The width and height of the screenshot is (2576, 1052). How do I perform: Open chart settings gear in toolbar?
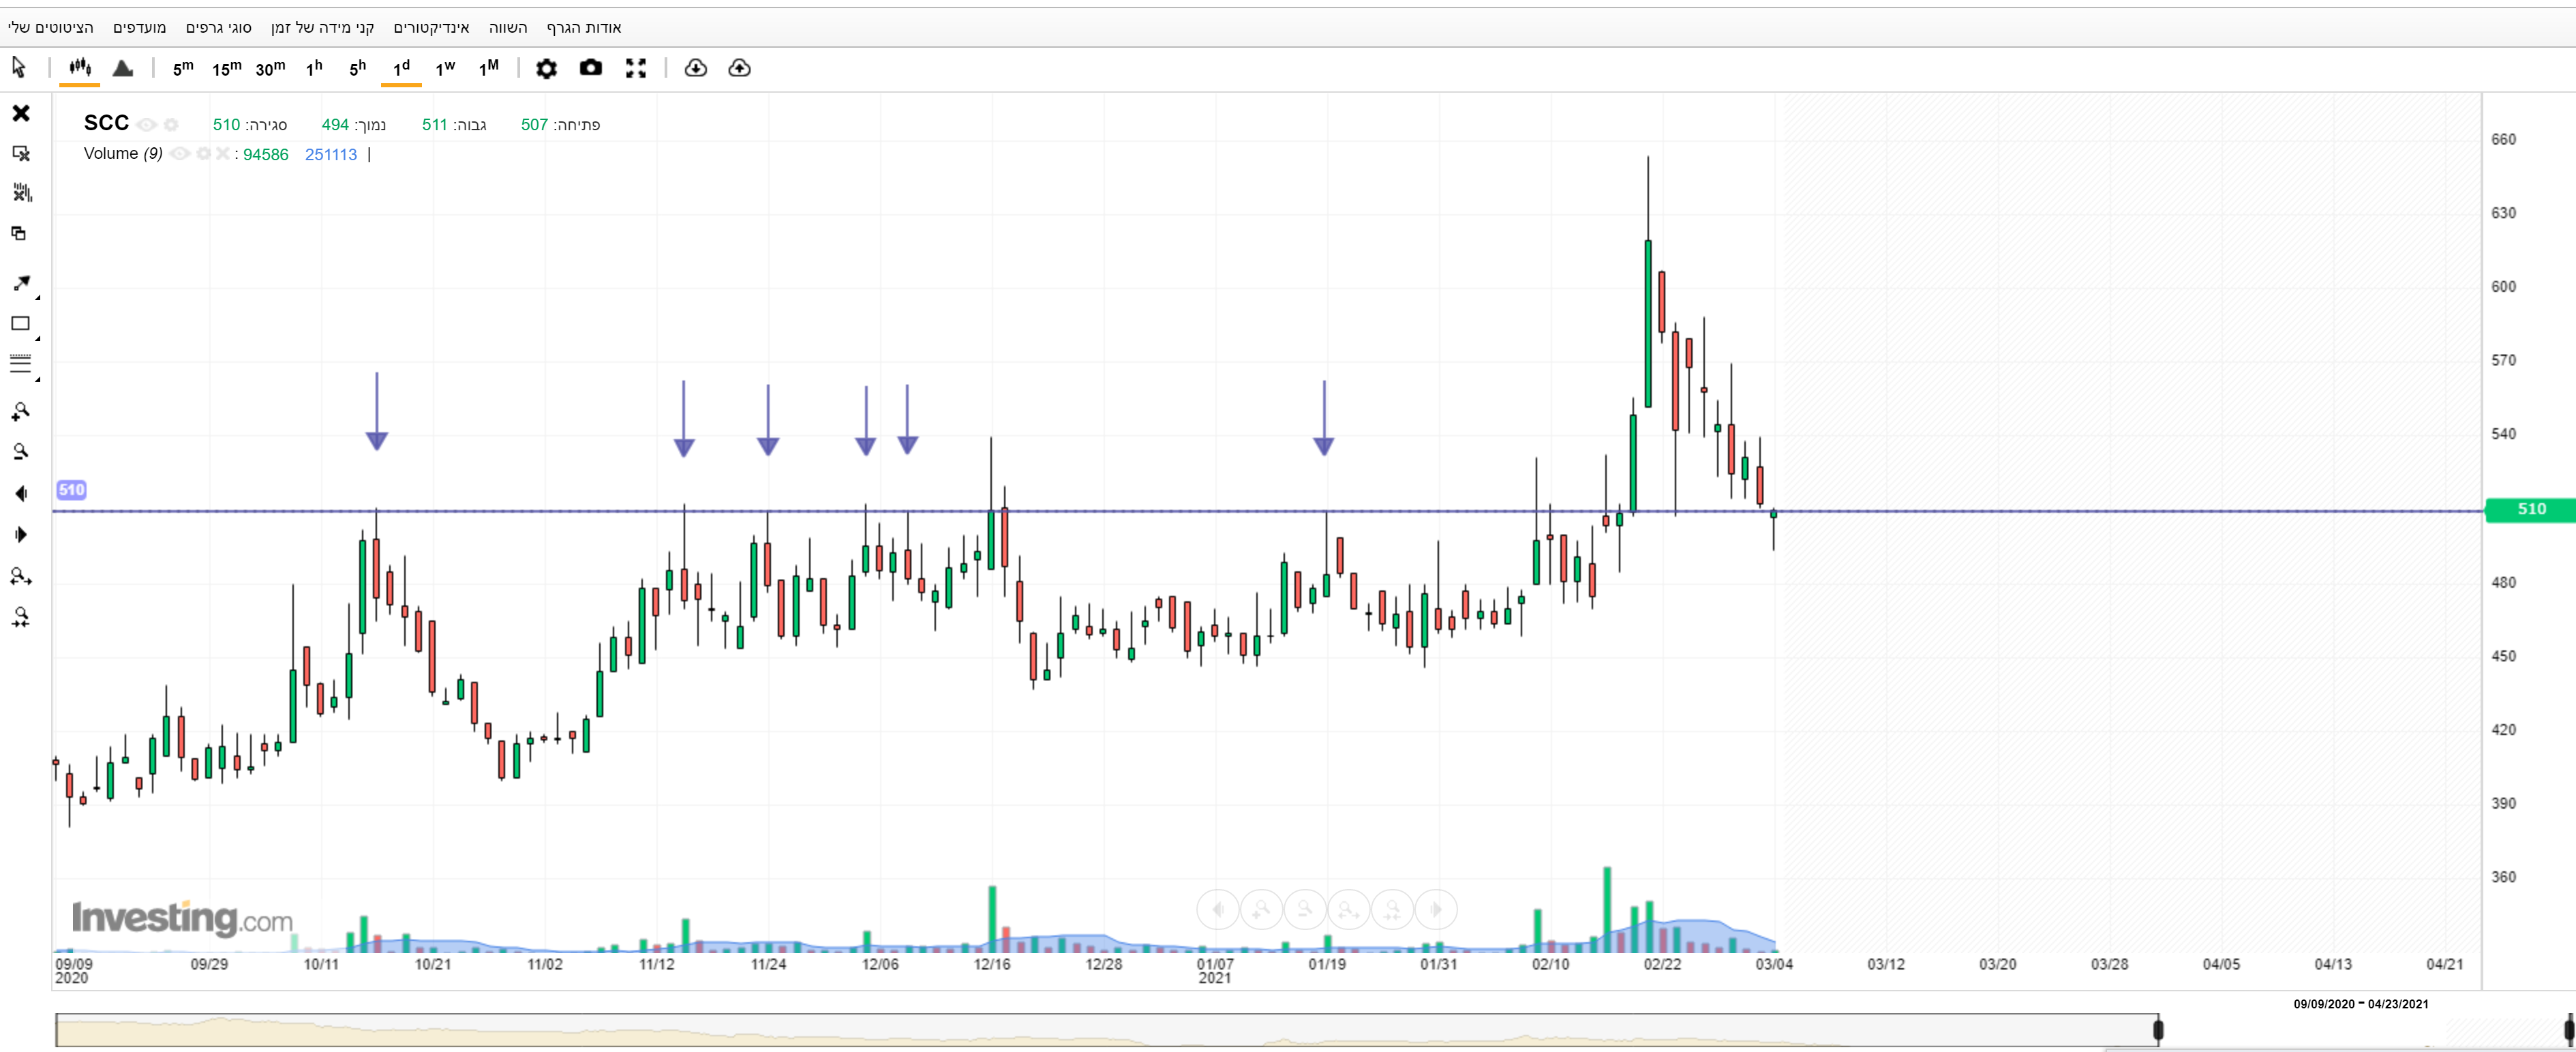click(546, 68)
